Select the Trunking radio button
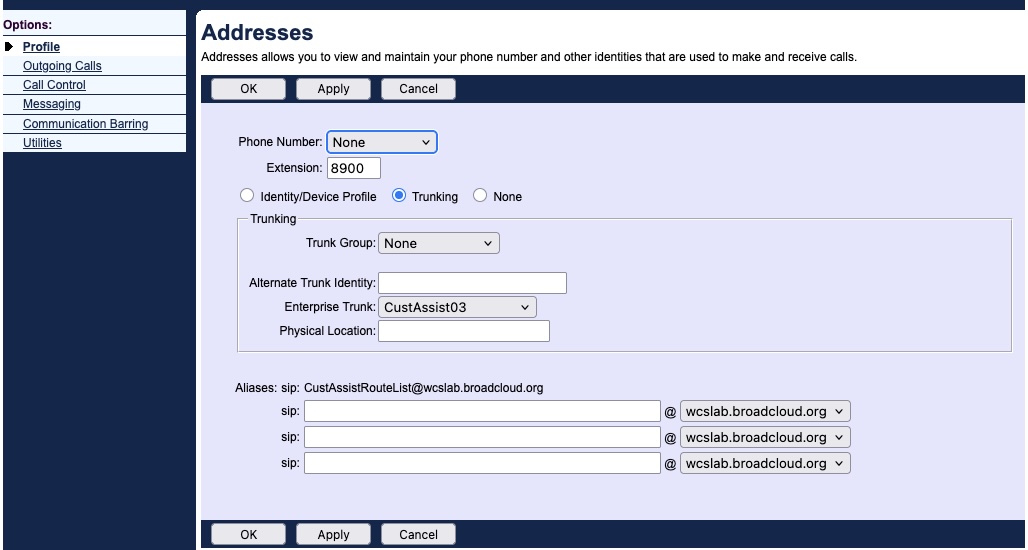The height and width of the screenshot is (550, 1028). point(399,195)
